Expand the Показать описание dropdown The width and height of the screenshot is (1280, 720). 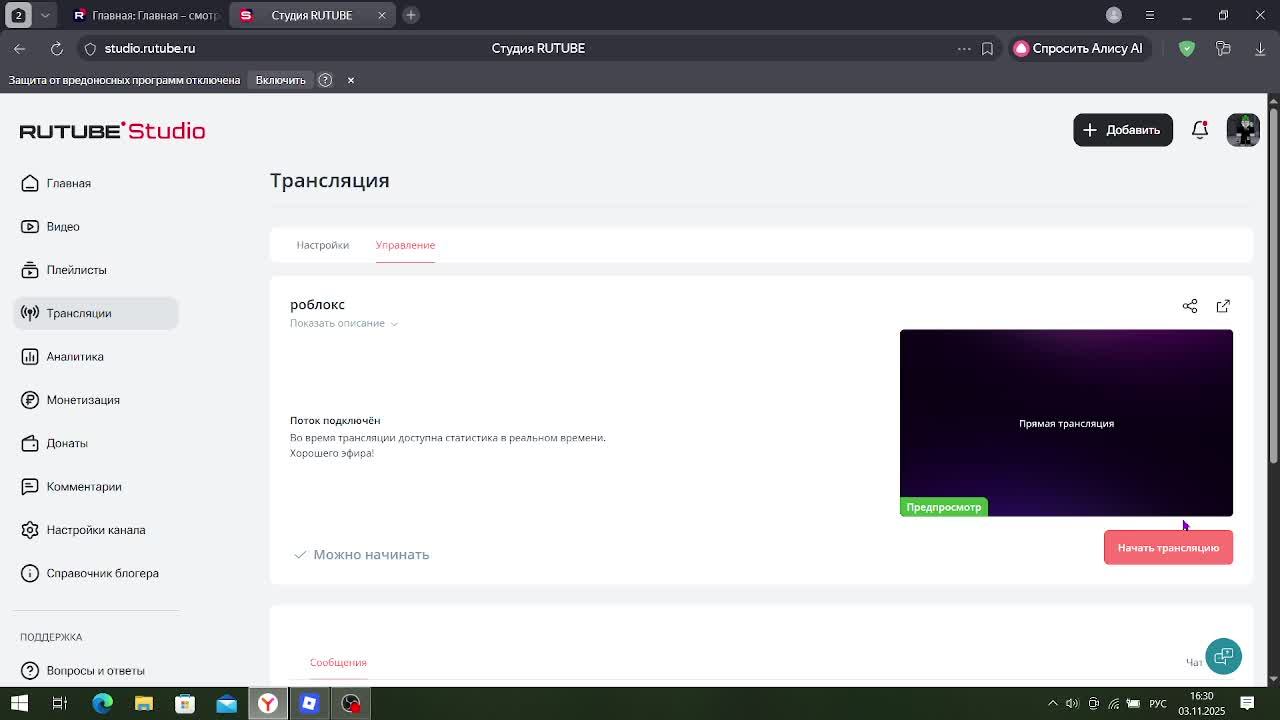(x=344, y=323)
